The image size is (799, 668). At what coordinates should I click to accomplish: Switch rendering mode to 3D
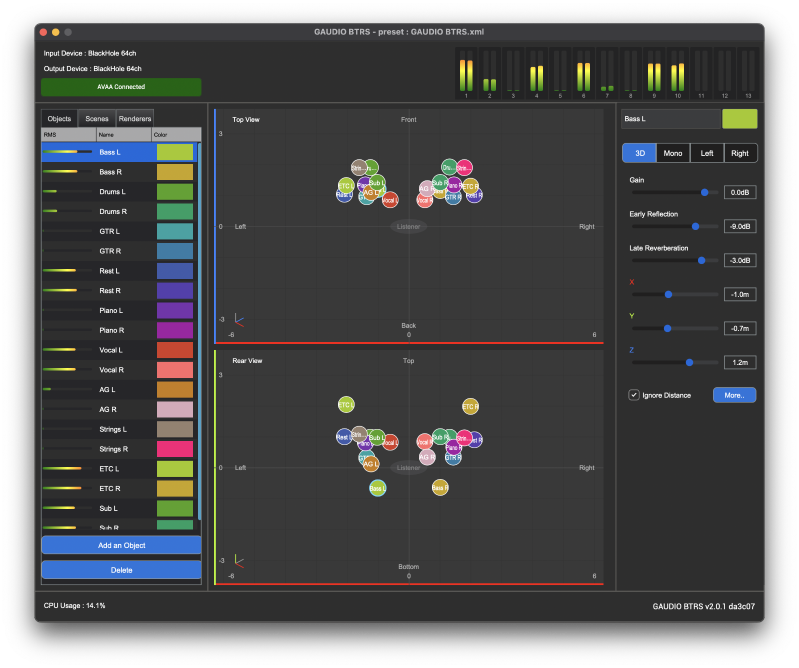tap(640, 153)
